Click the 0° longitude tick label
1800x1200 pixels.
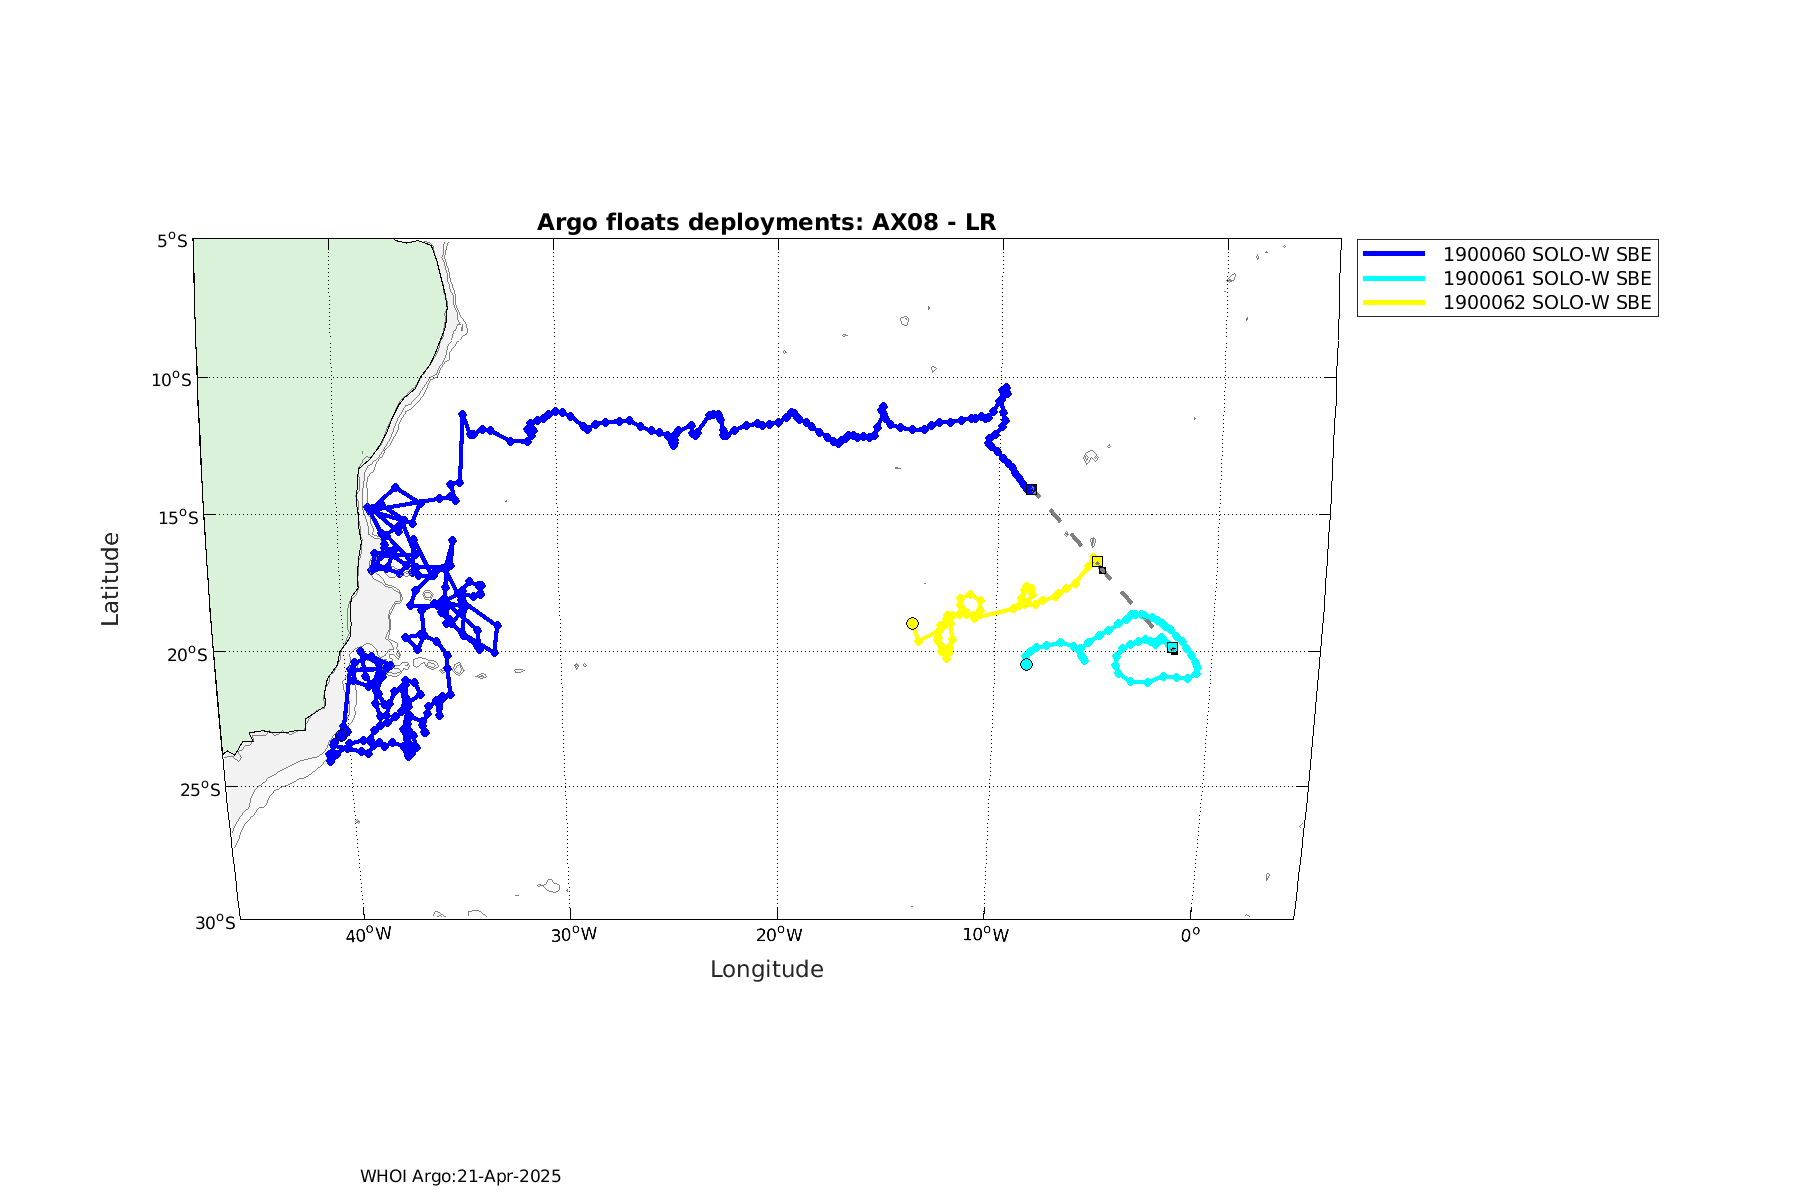[x=1190, y=935]
